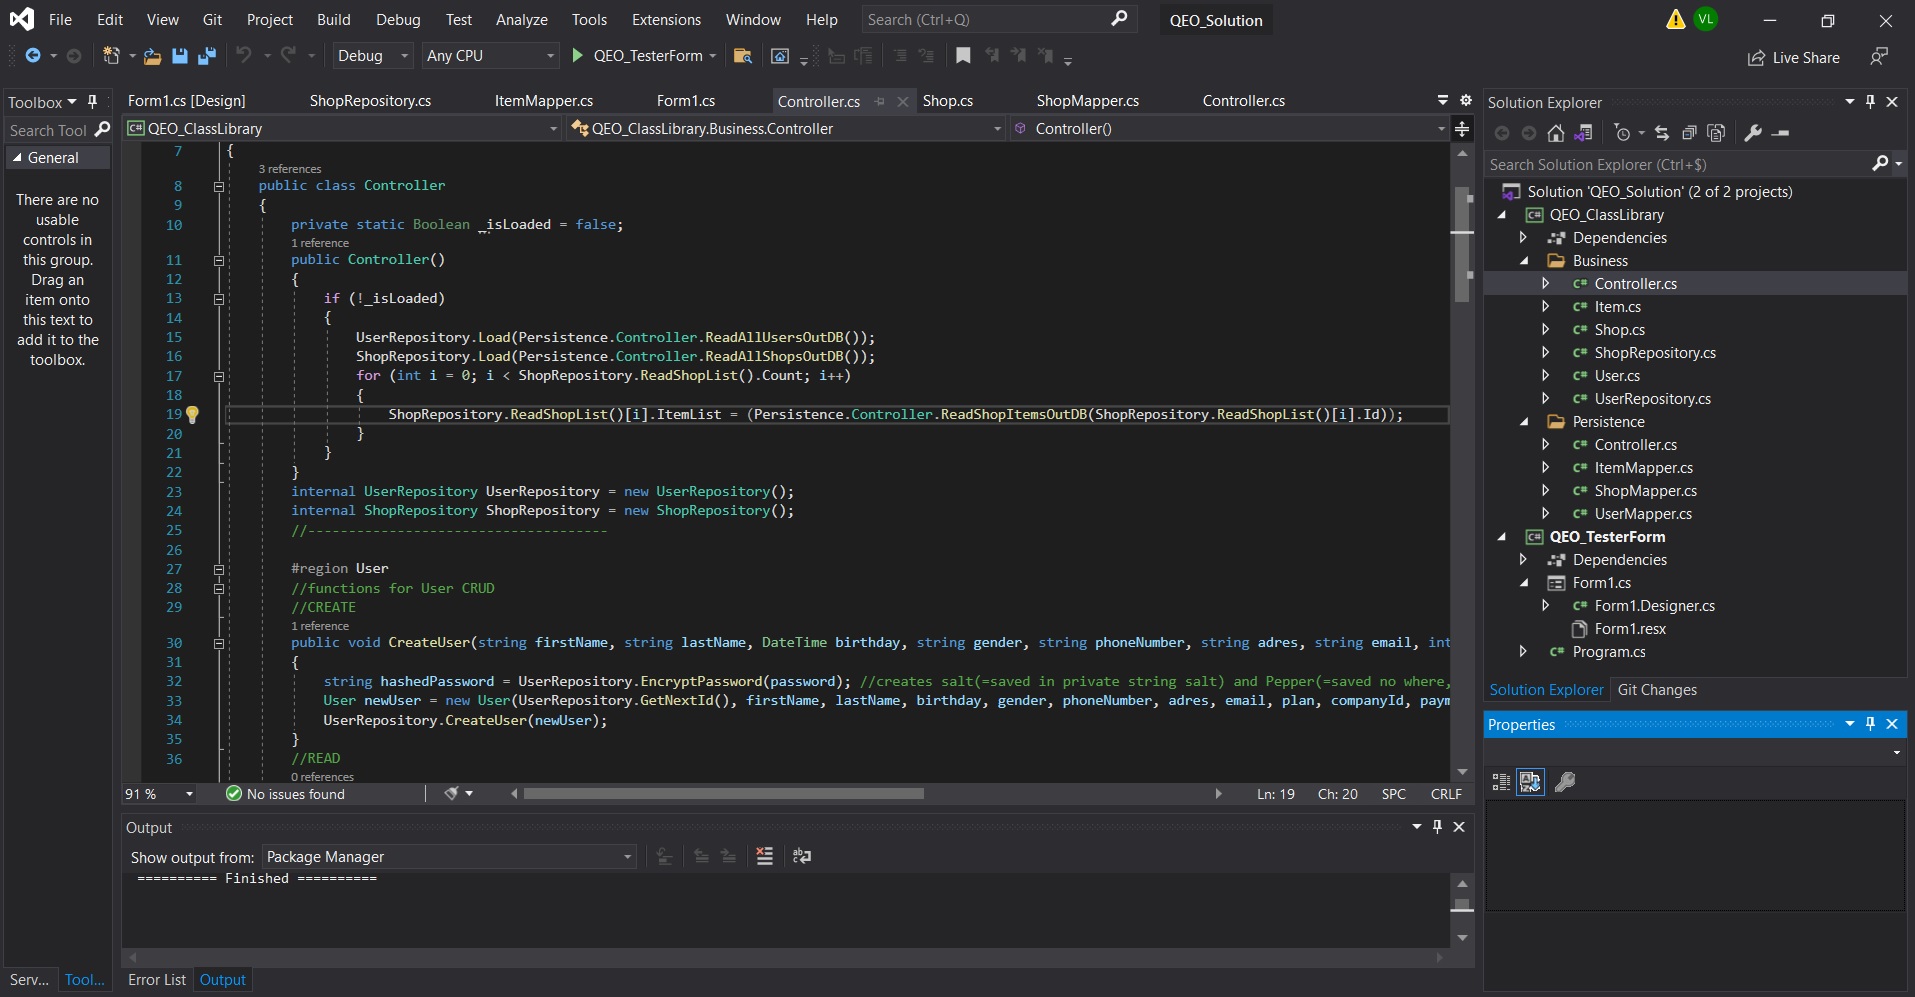The height and width of the screenshot is (997, 1915).
Task: Collapse the Persistence folder node
Action: (1524, 422)
